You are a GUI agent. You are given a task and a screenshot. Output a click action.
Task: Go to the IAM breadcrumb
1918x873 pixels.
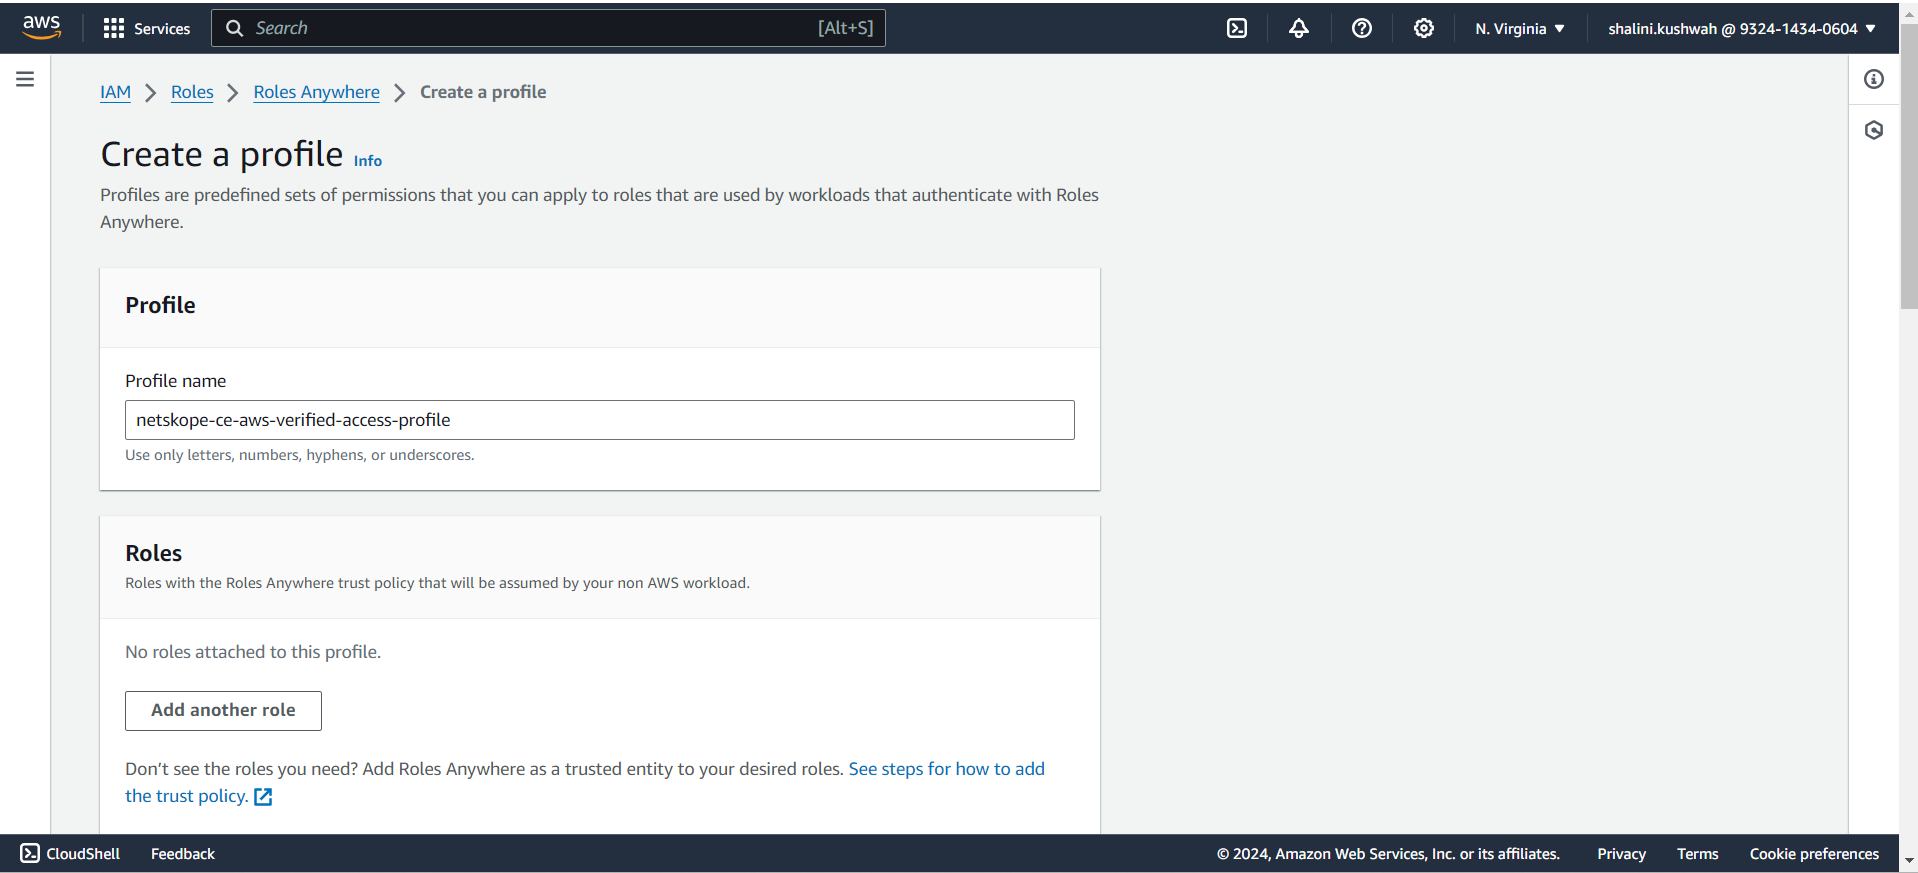tap(115, 92)
